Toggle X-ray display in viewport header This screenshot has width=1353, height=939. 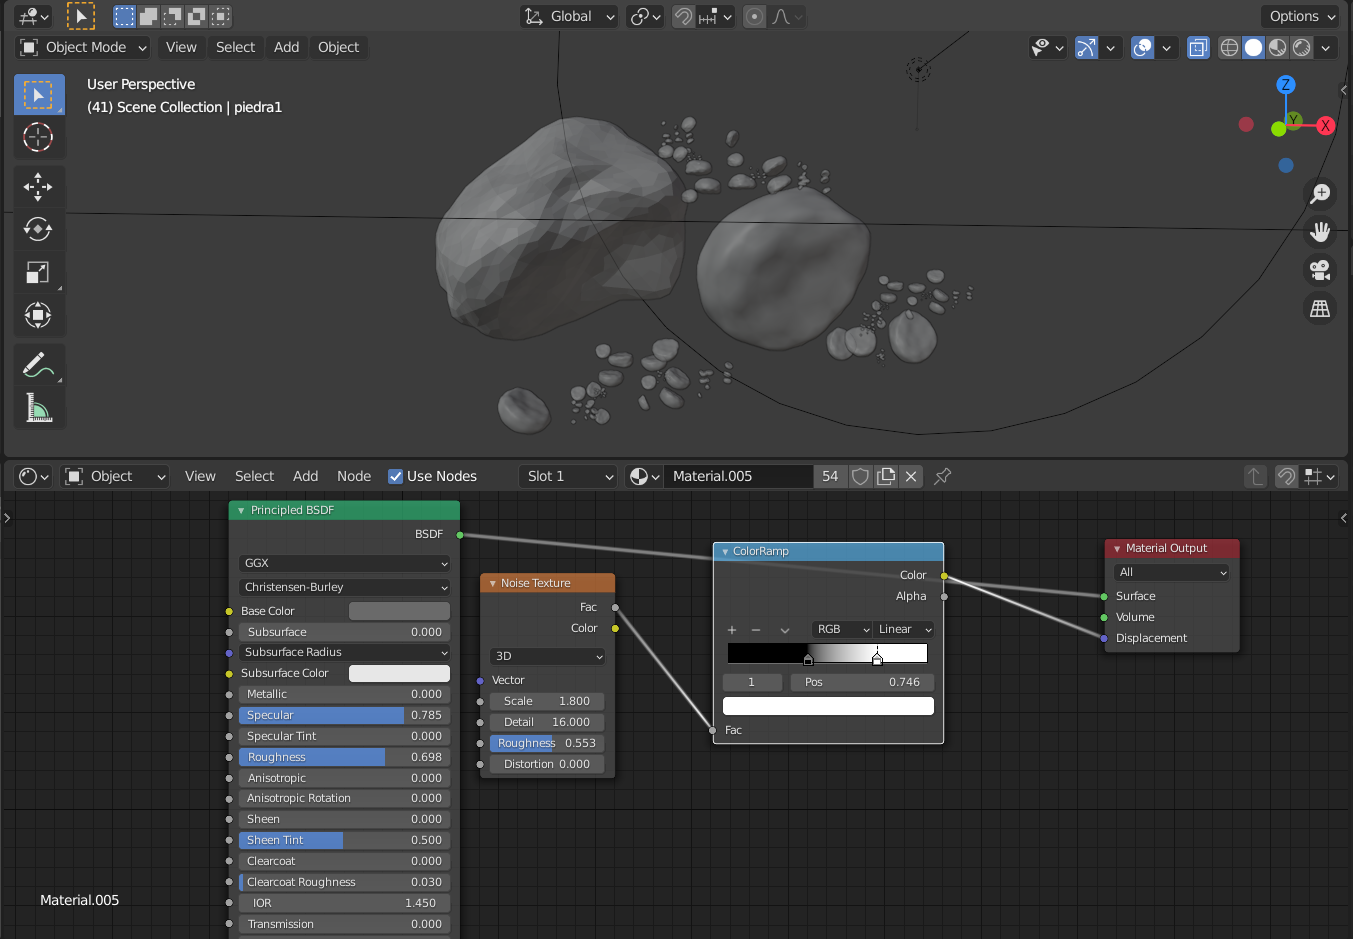(x=1198, y=47)
